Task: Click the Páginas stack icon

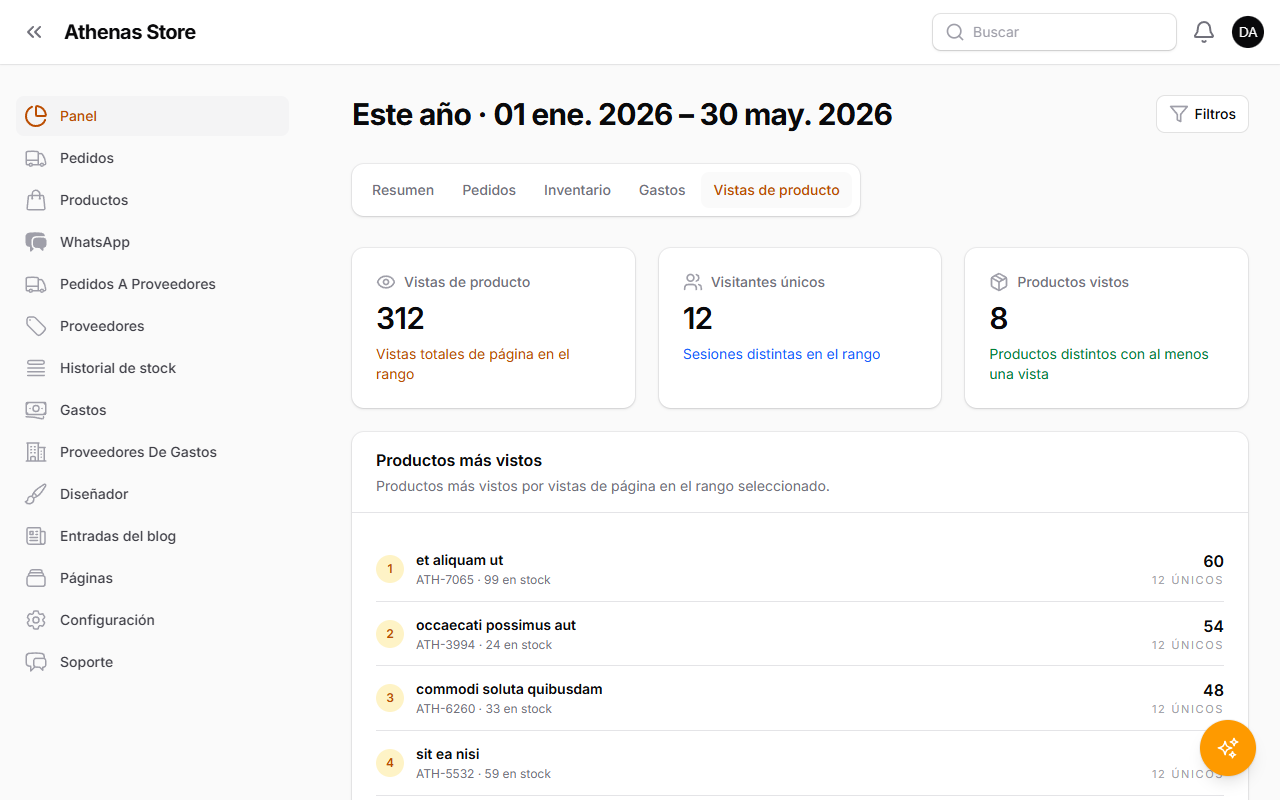Action: pyautogui.click(x=36, y=578)
